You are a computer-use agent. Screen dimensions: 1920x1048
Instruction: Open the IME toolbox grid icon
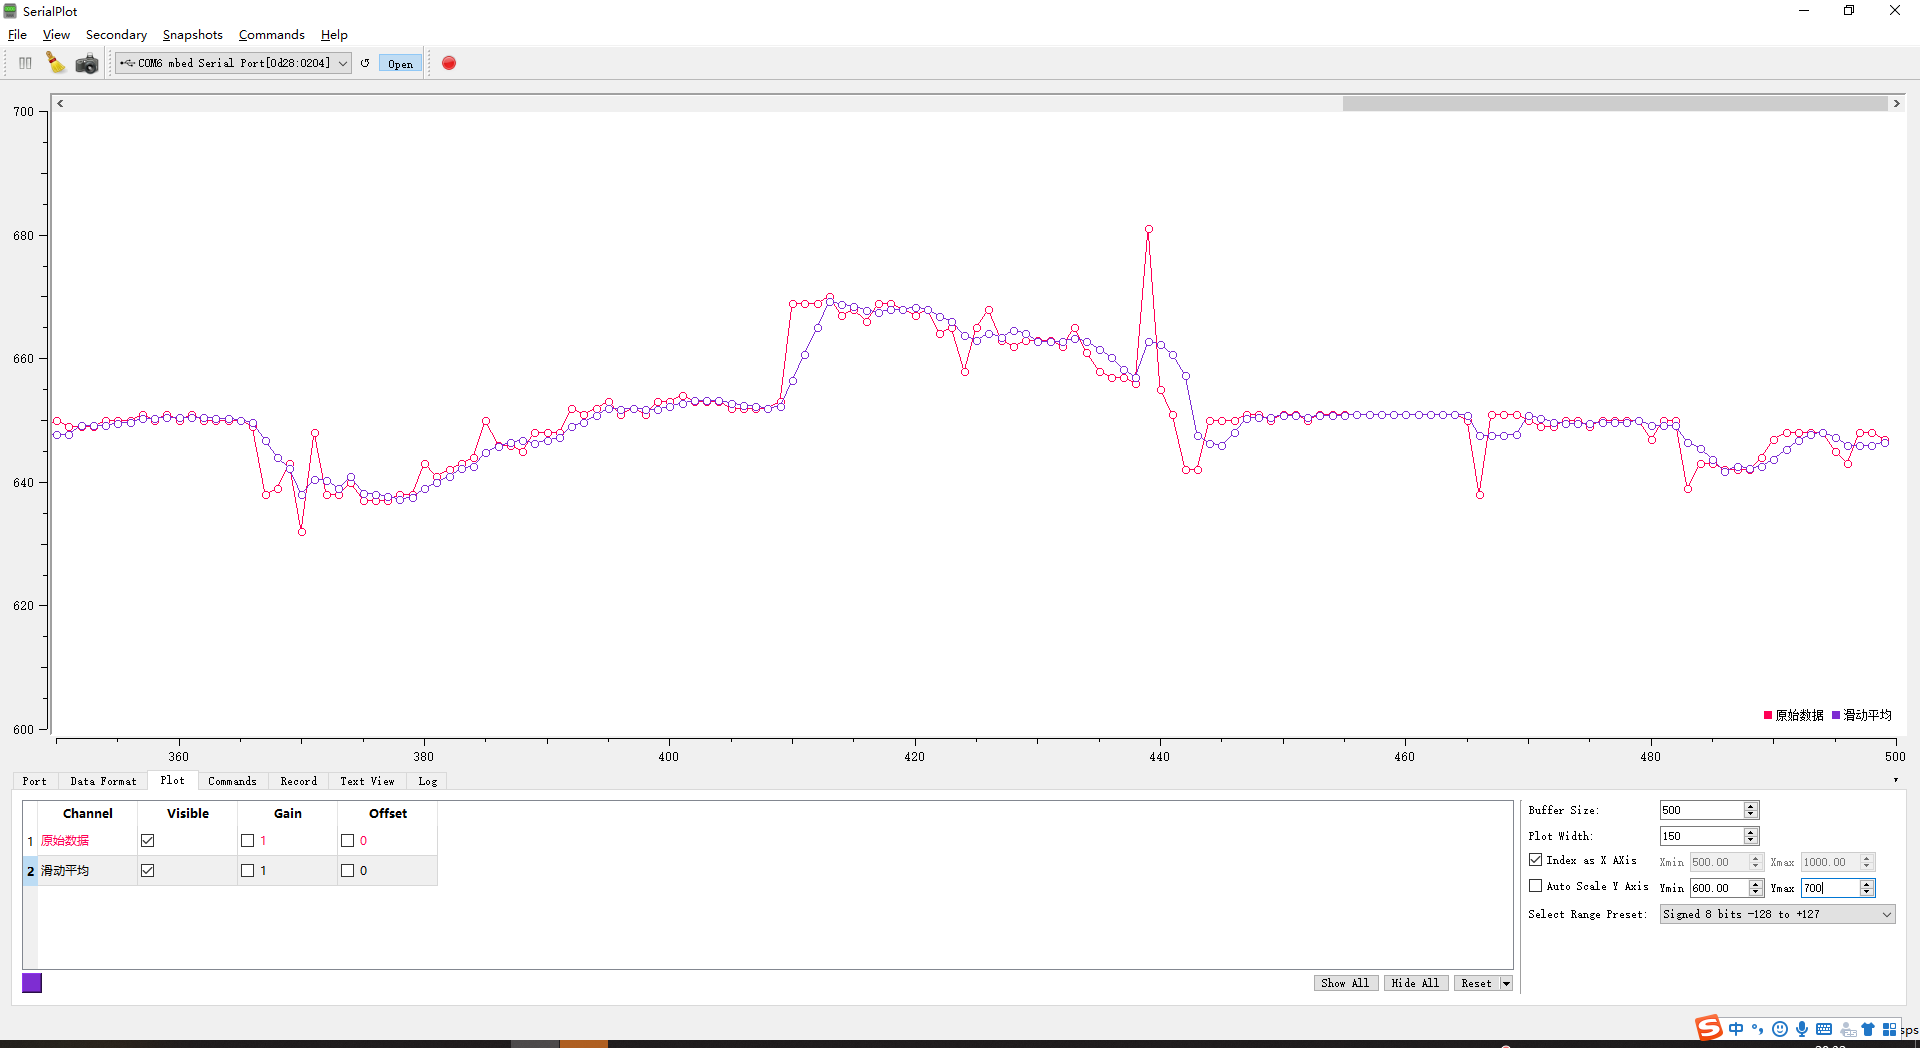(1889, 1029)
